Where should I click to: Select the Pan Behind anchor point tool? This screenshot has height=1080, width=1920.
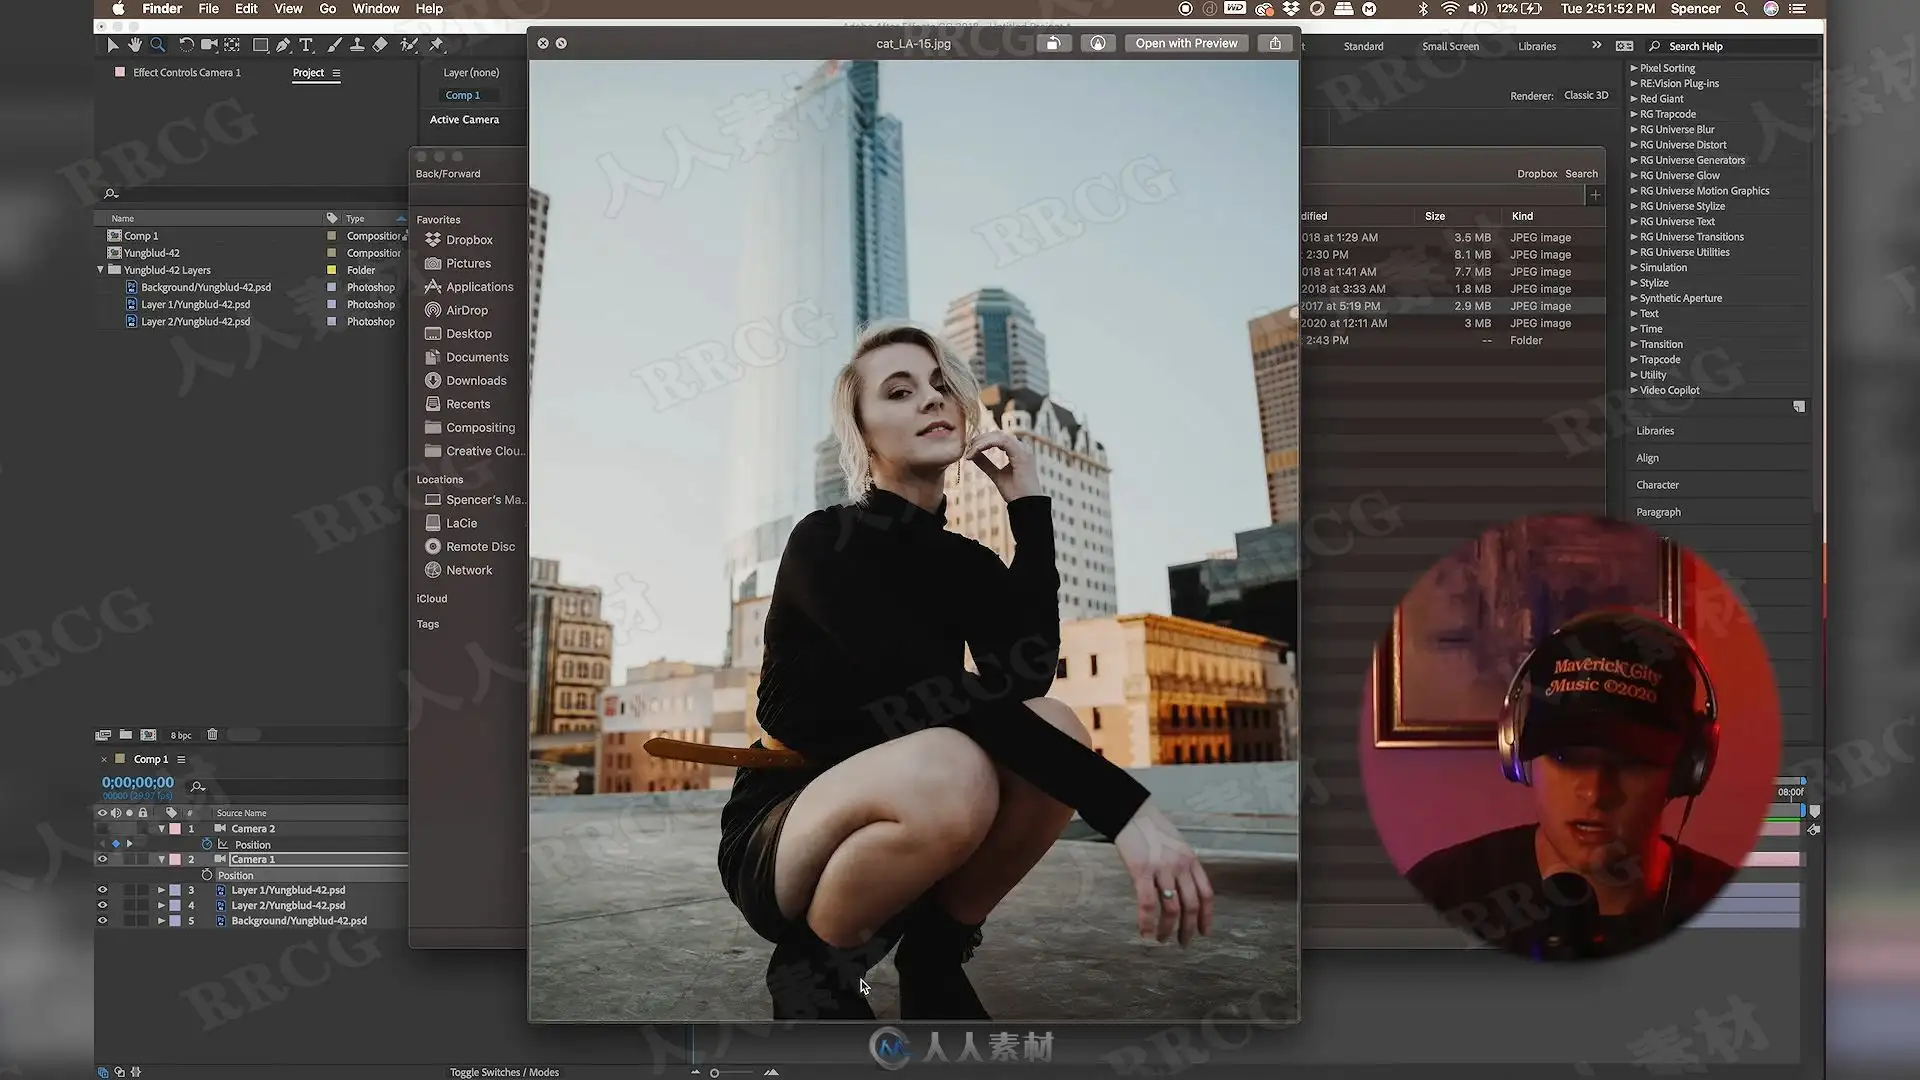[232, 45]
